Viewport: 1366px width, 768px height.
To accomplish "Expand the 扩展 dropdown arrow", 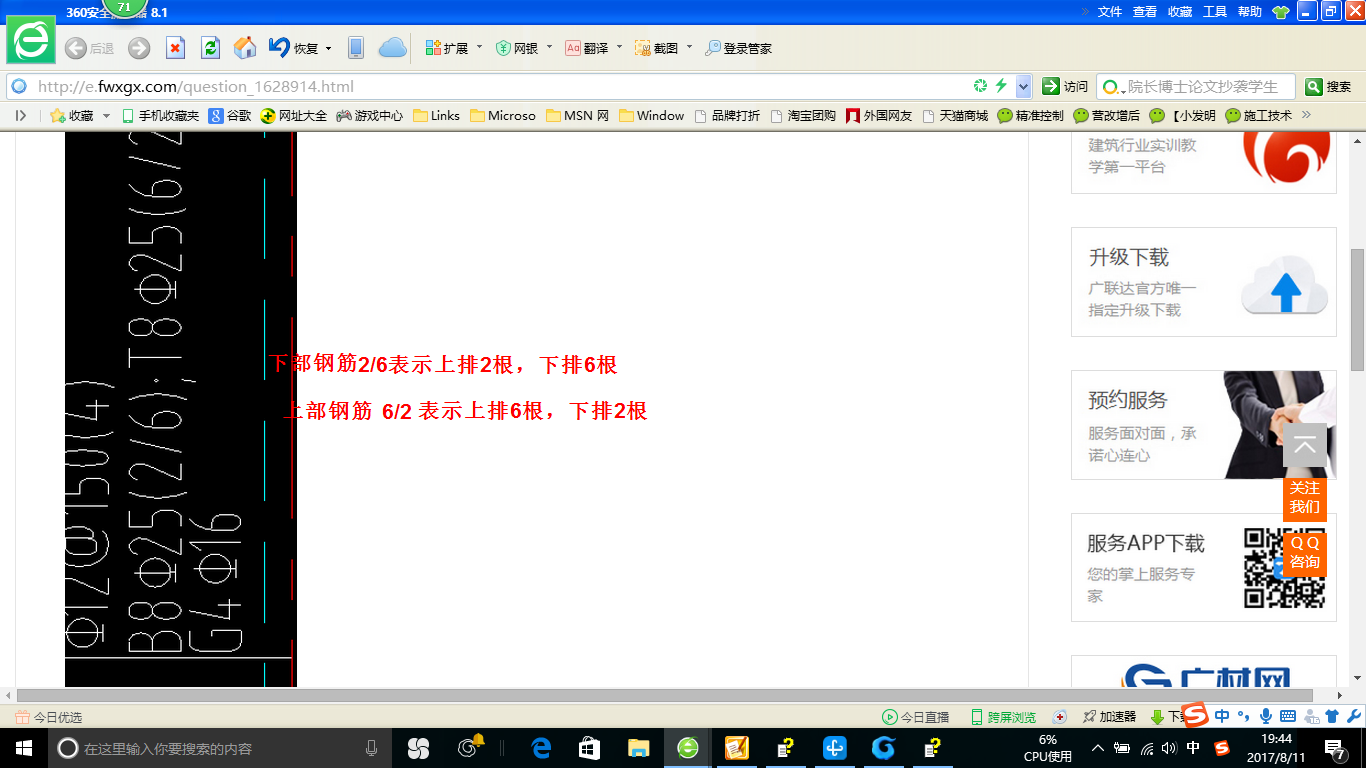I will (x=479, y=47).
